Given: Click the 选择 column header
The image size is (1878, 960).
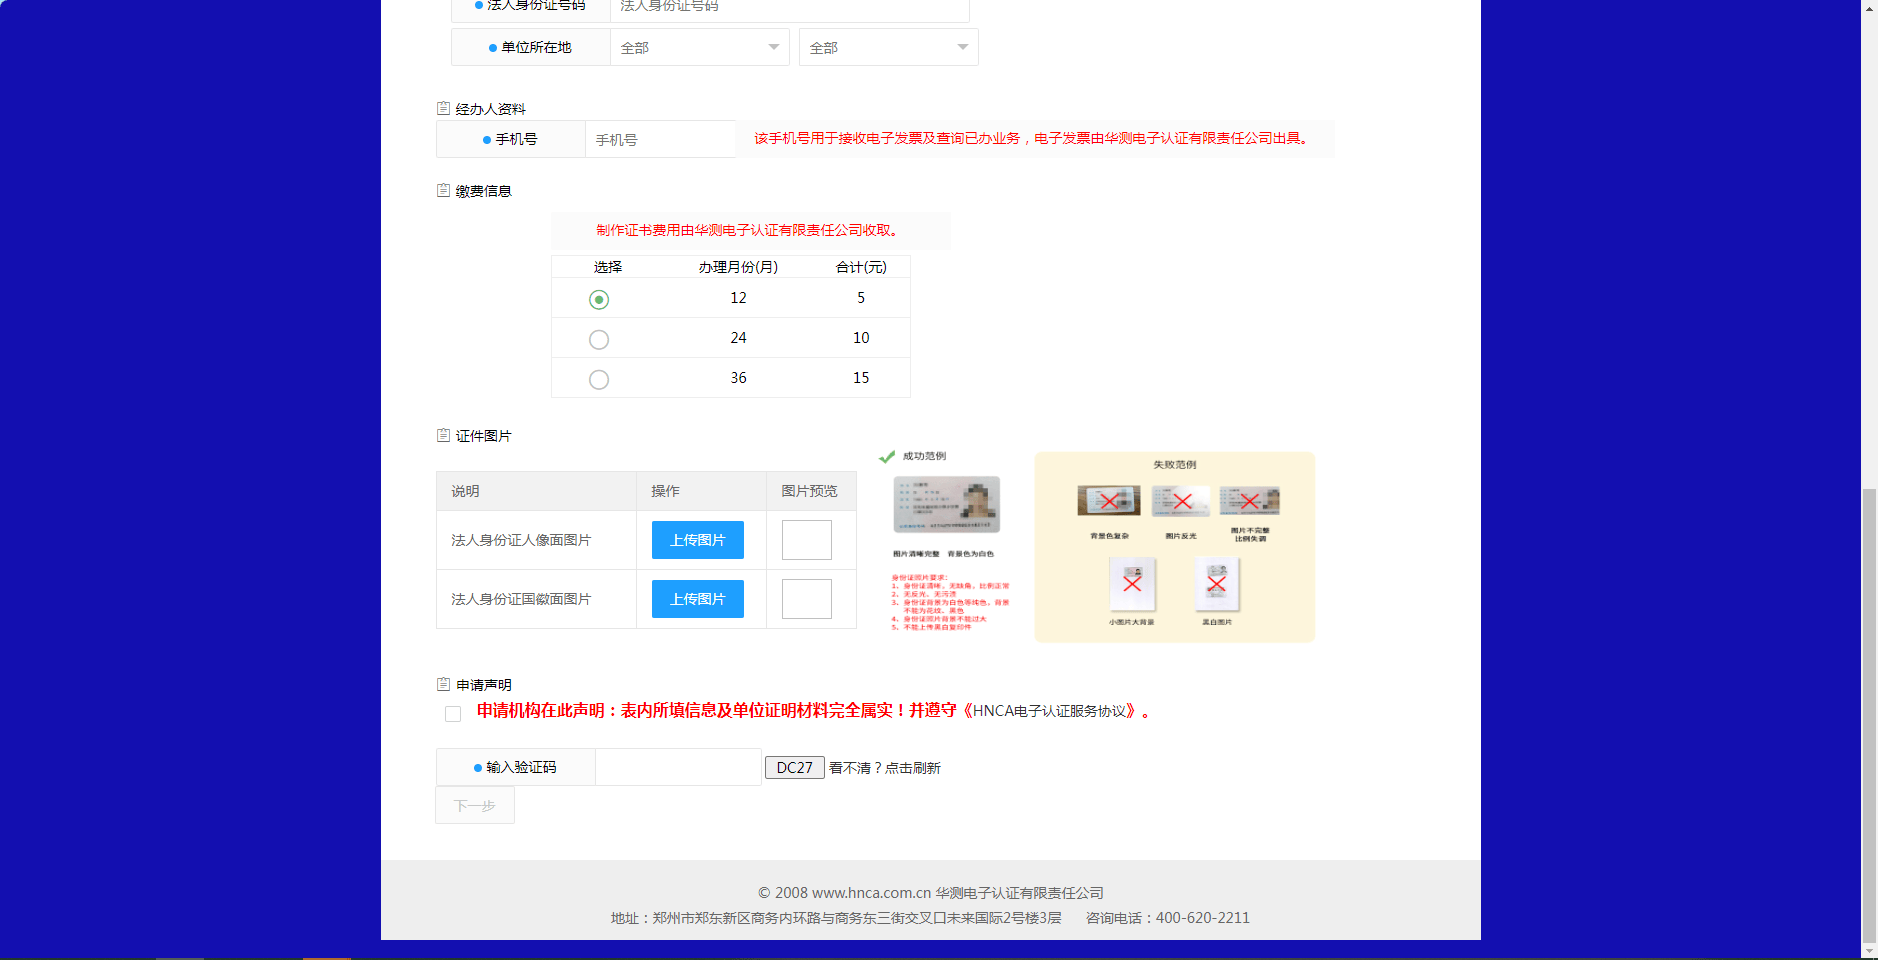Looking at the screenshot, I should [x=608, y=267].
